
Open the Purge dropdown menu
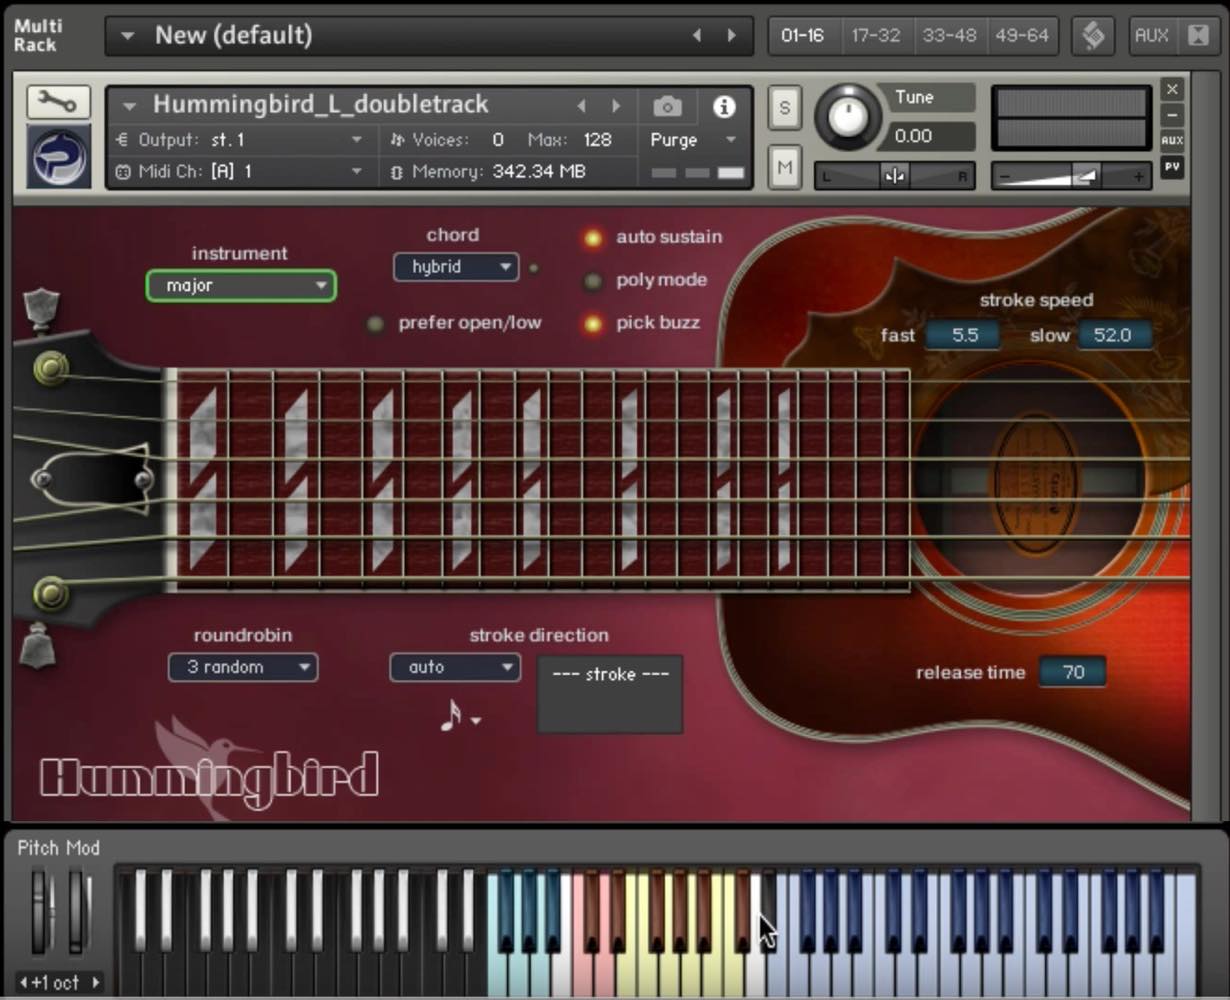click(x=692, y=140)
